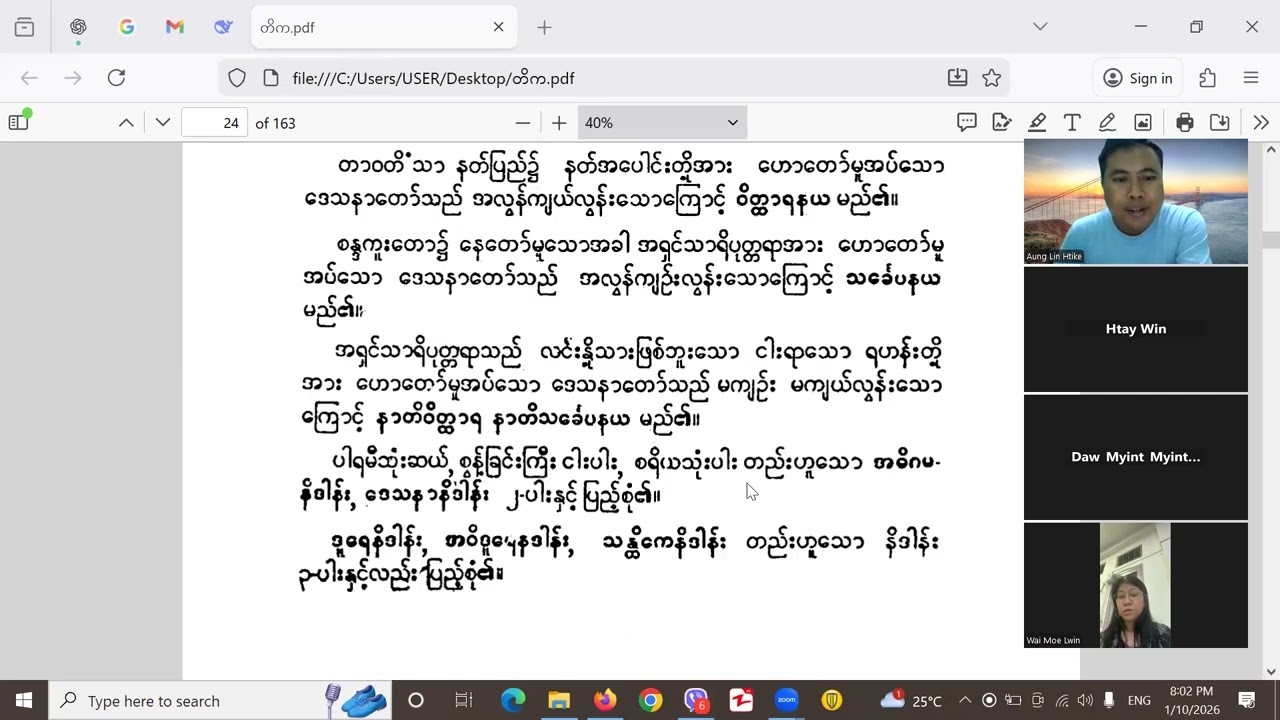This screenshot has width=1280, height=720.
Task: Print the PDF document
Action: click(1185, 122)
